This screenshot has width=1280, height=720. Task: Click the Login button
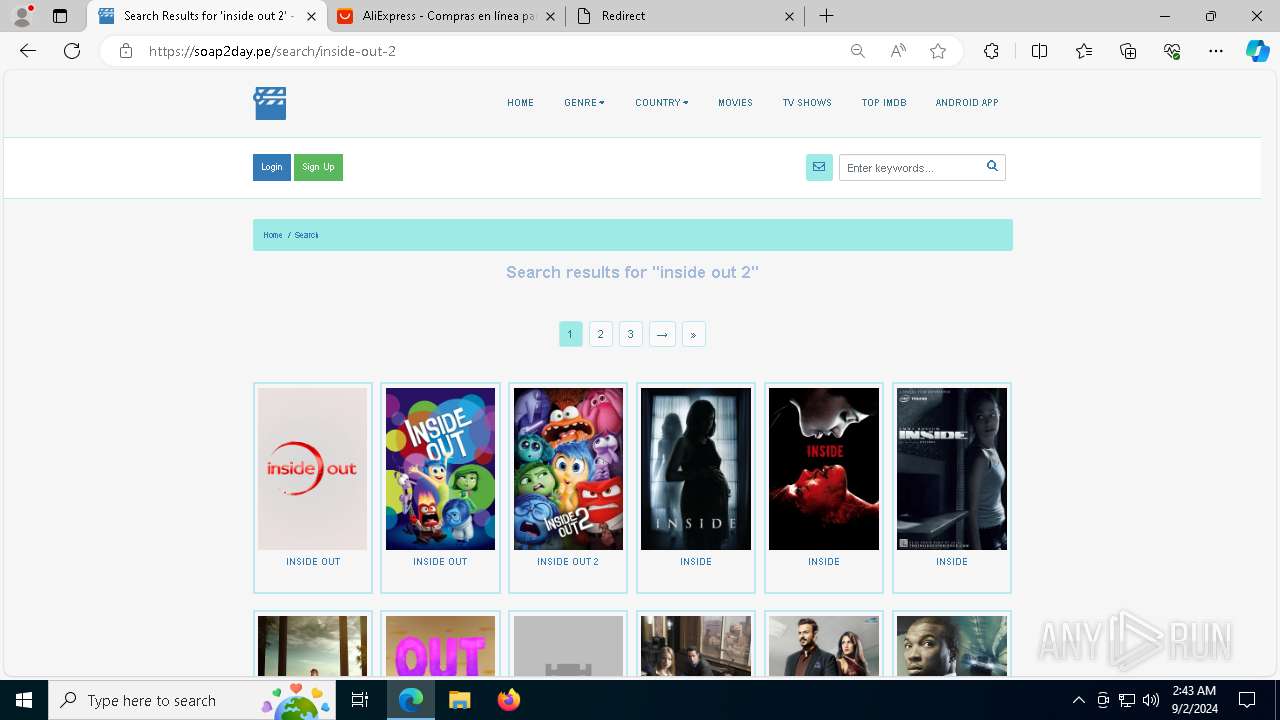[272, 167]
